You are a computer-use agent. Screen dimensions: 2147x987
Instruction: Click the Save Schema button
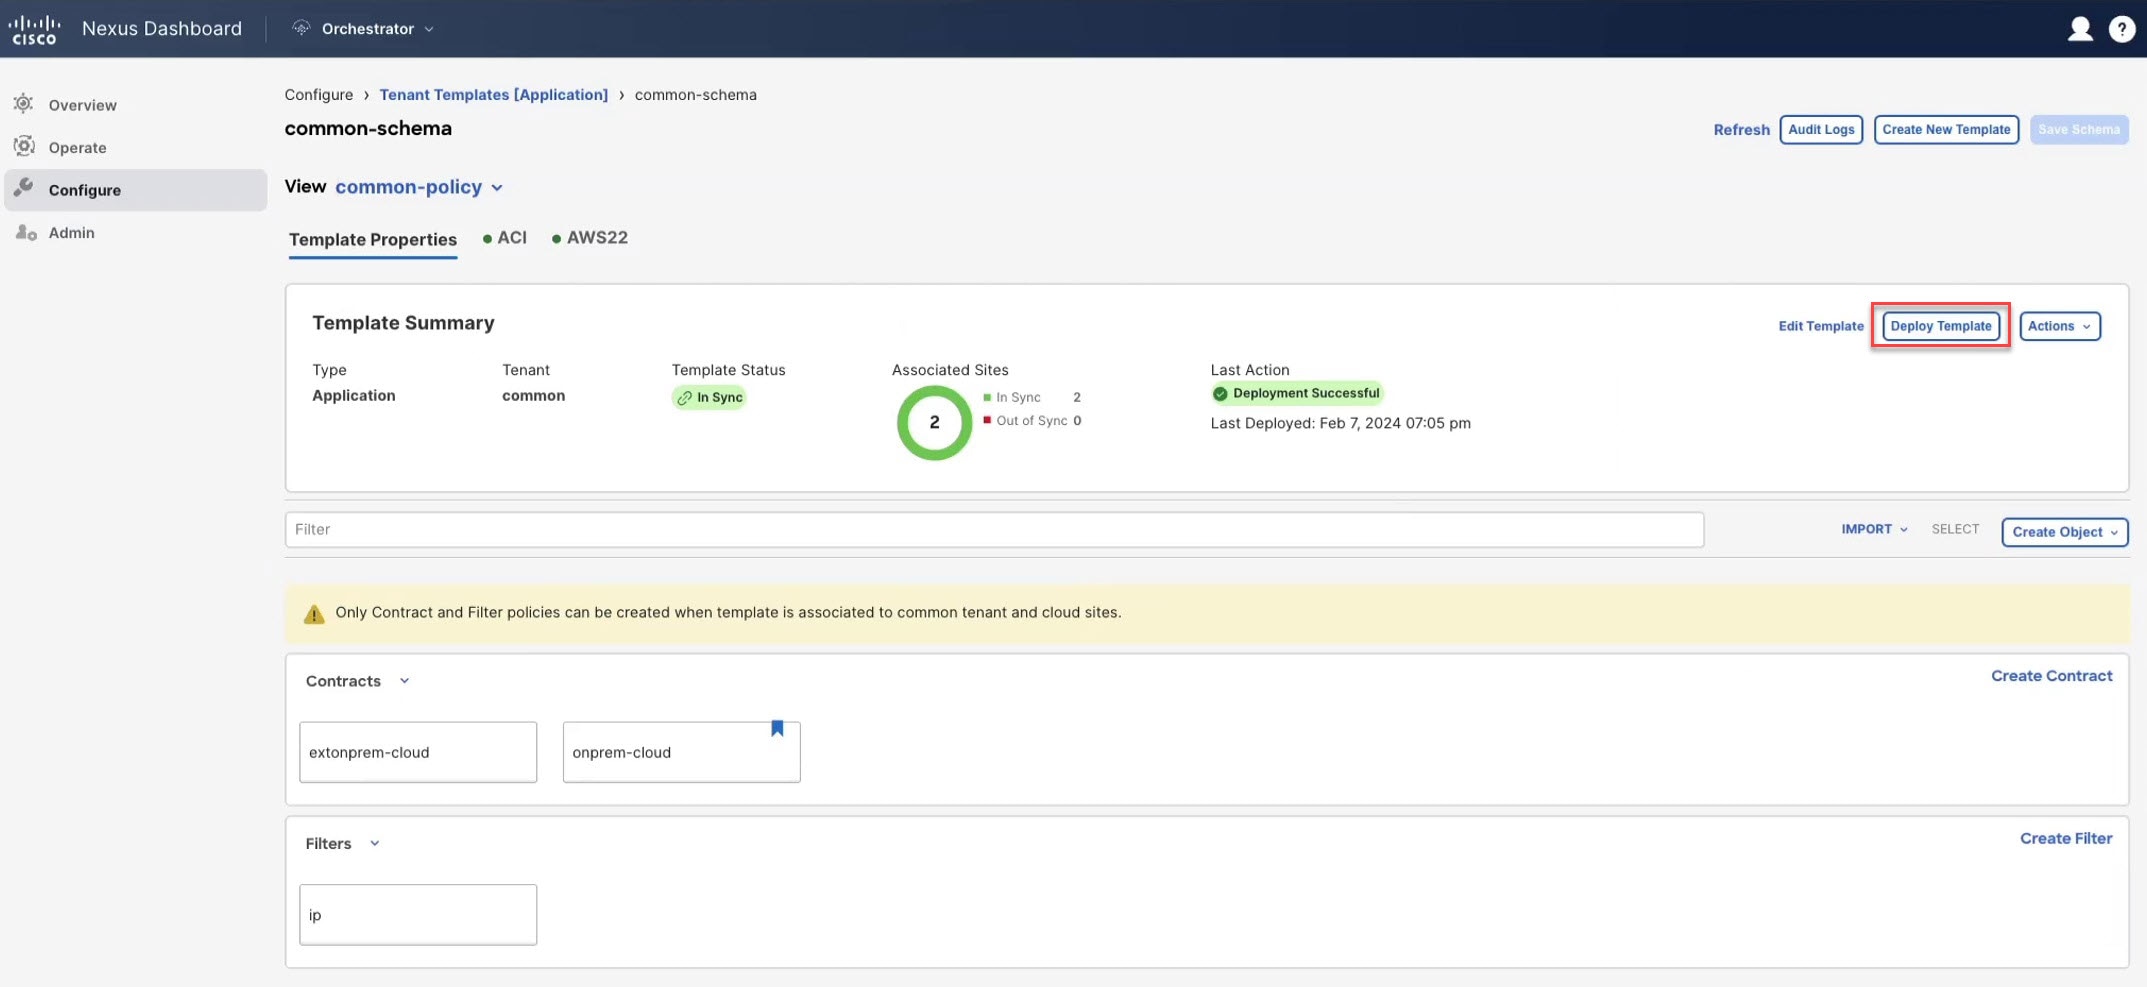[2078, 130]
